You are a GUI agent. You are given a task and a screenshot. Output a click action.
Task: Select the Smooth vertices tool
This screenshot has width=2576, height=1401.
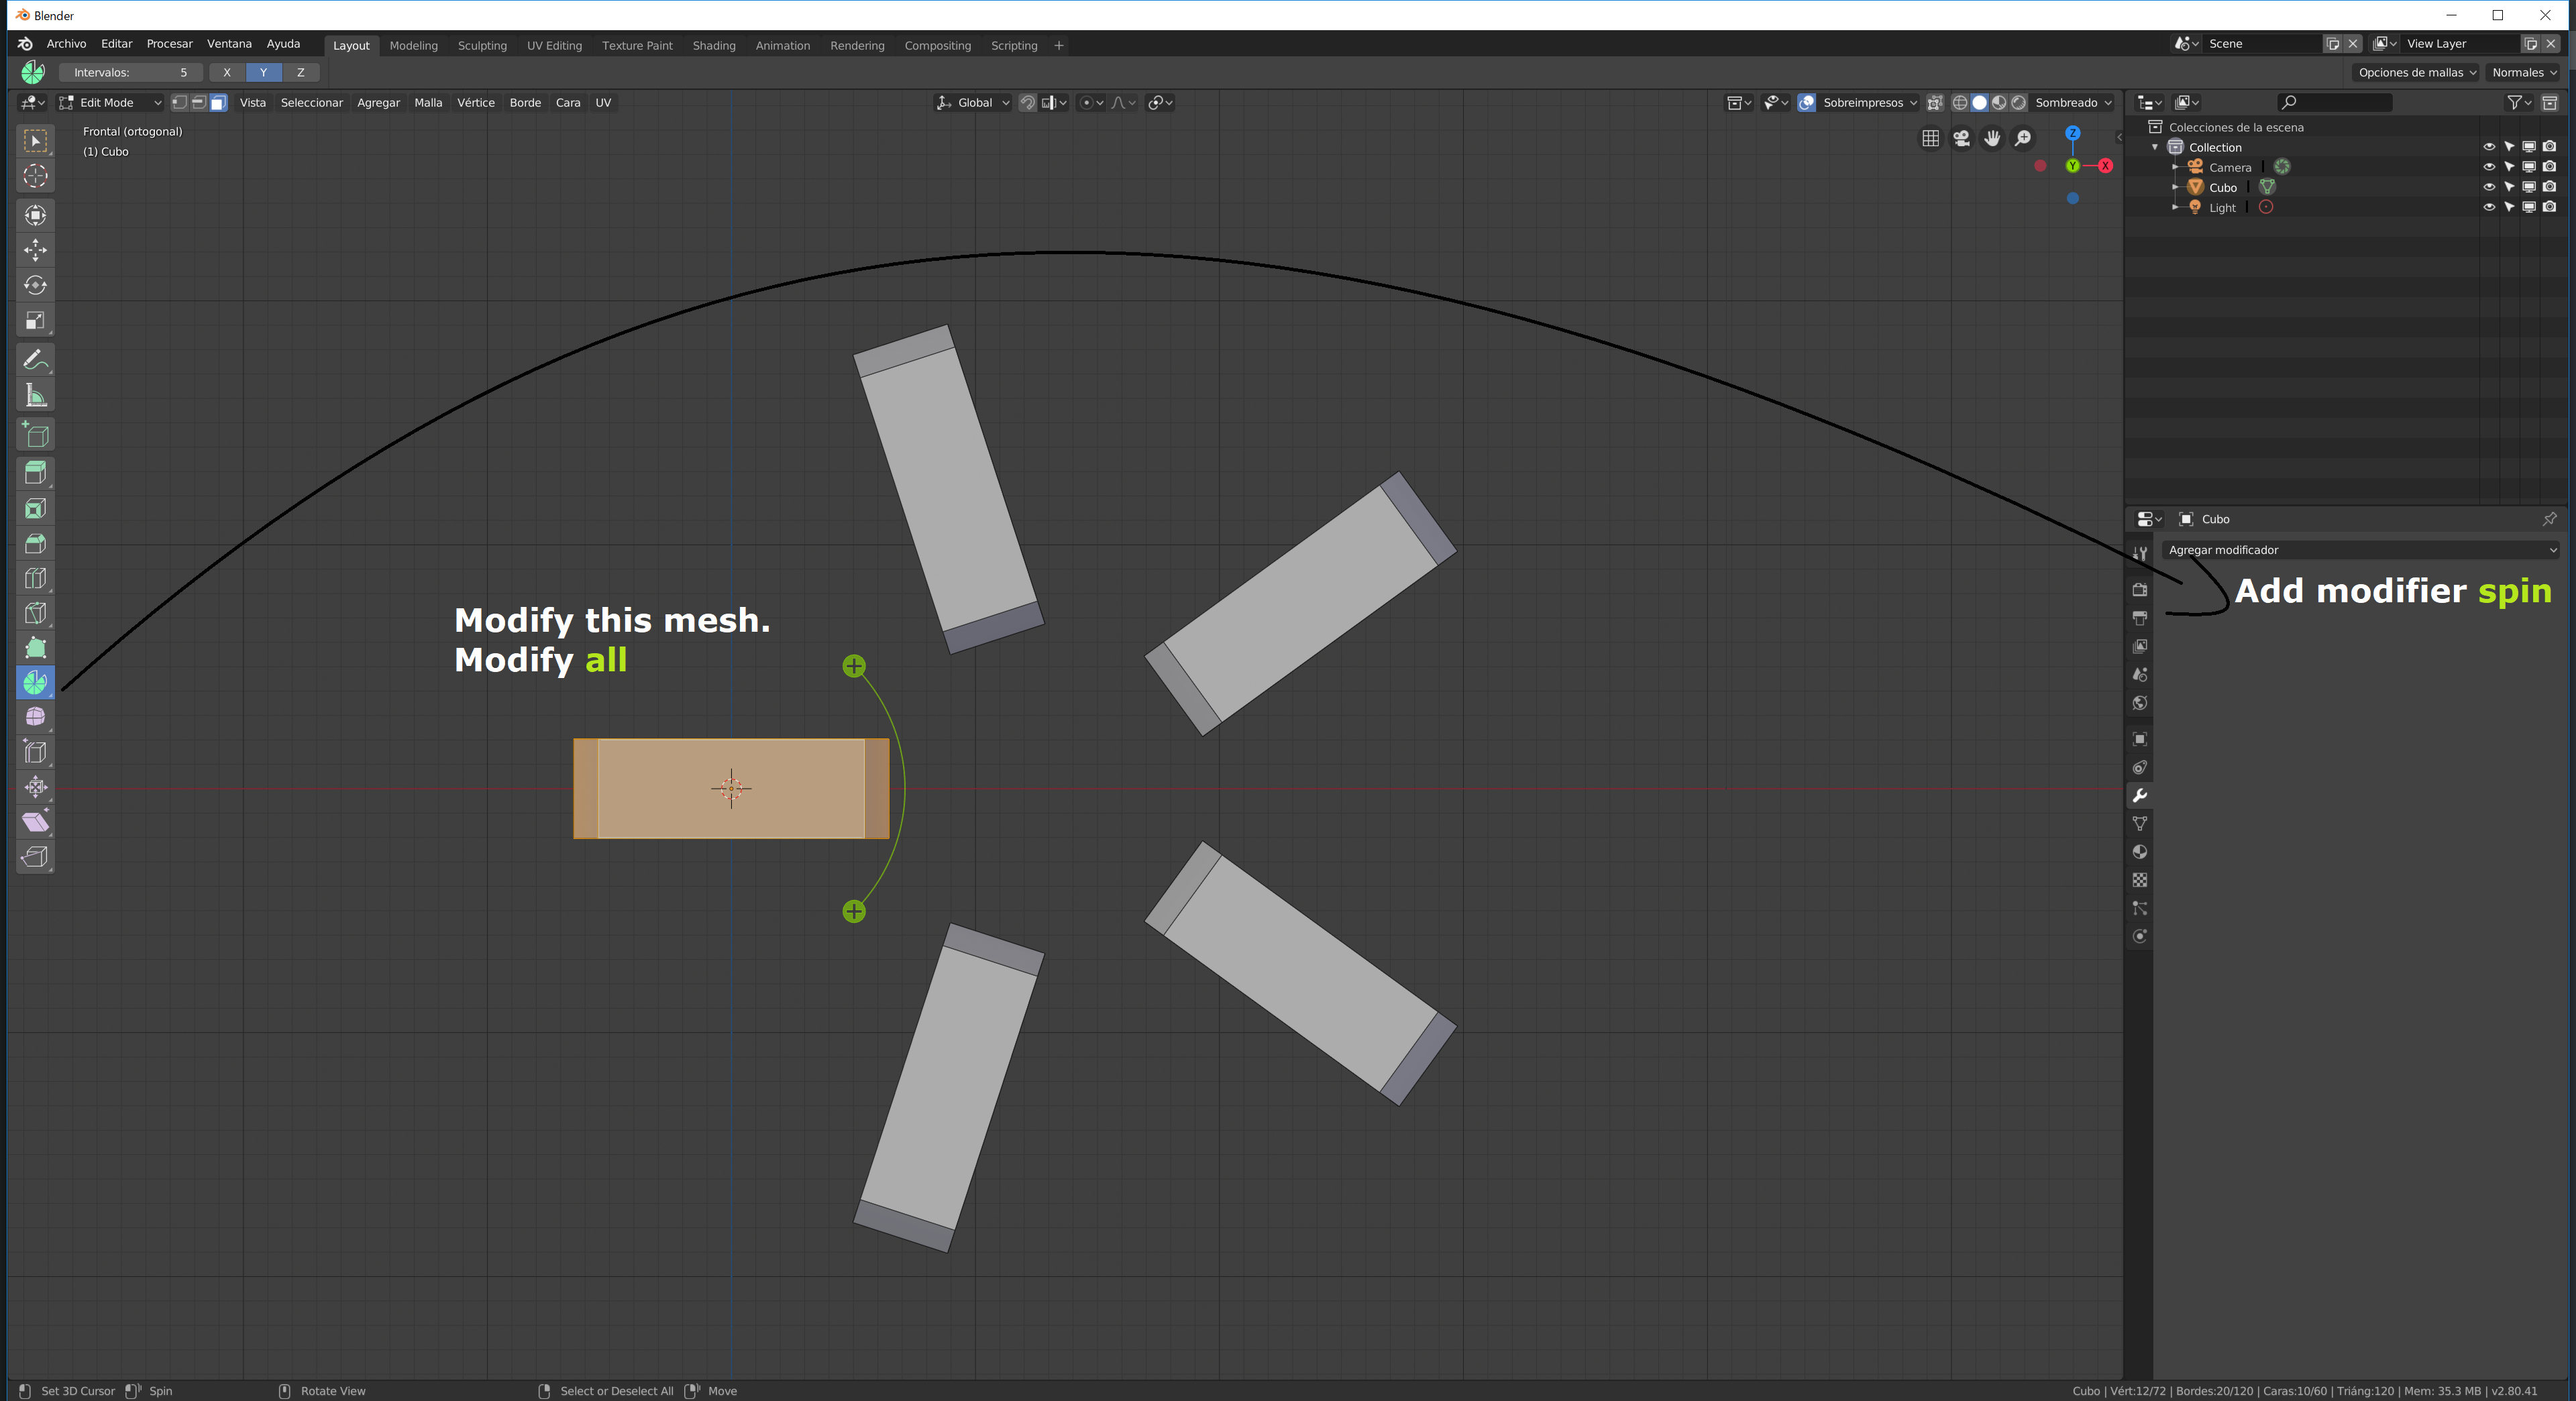point(35,717)
